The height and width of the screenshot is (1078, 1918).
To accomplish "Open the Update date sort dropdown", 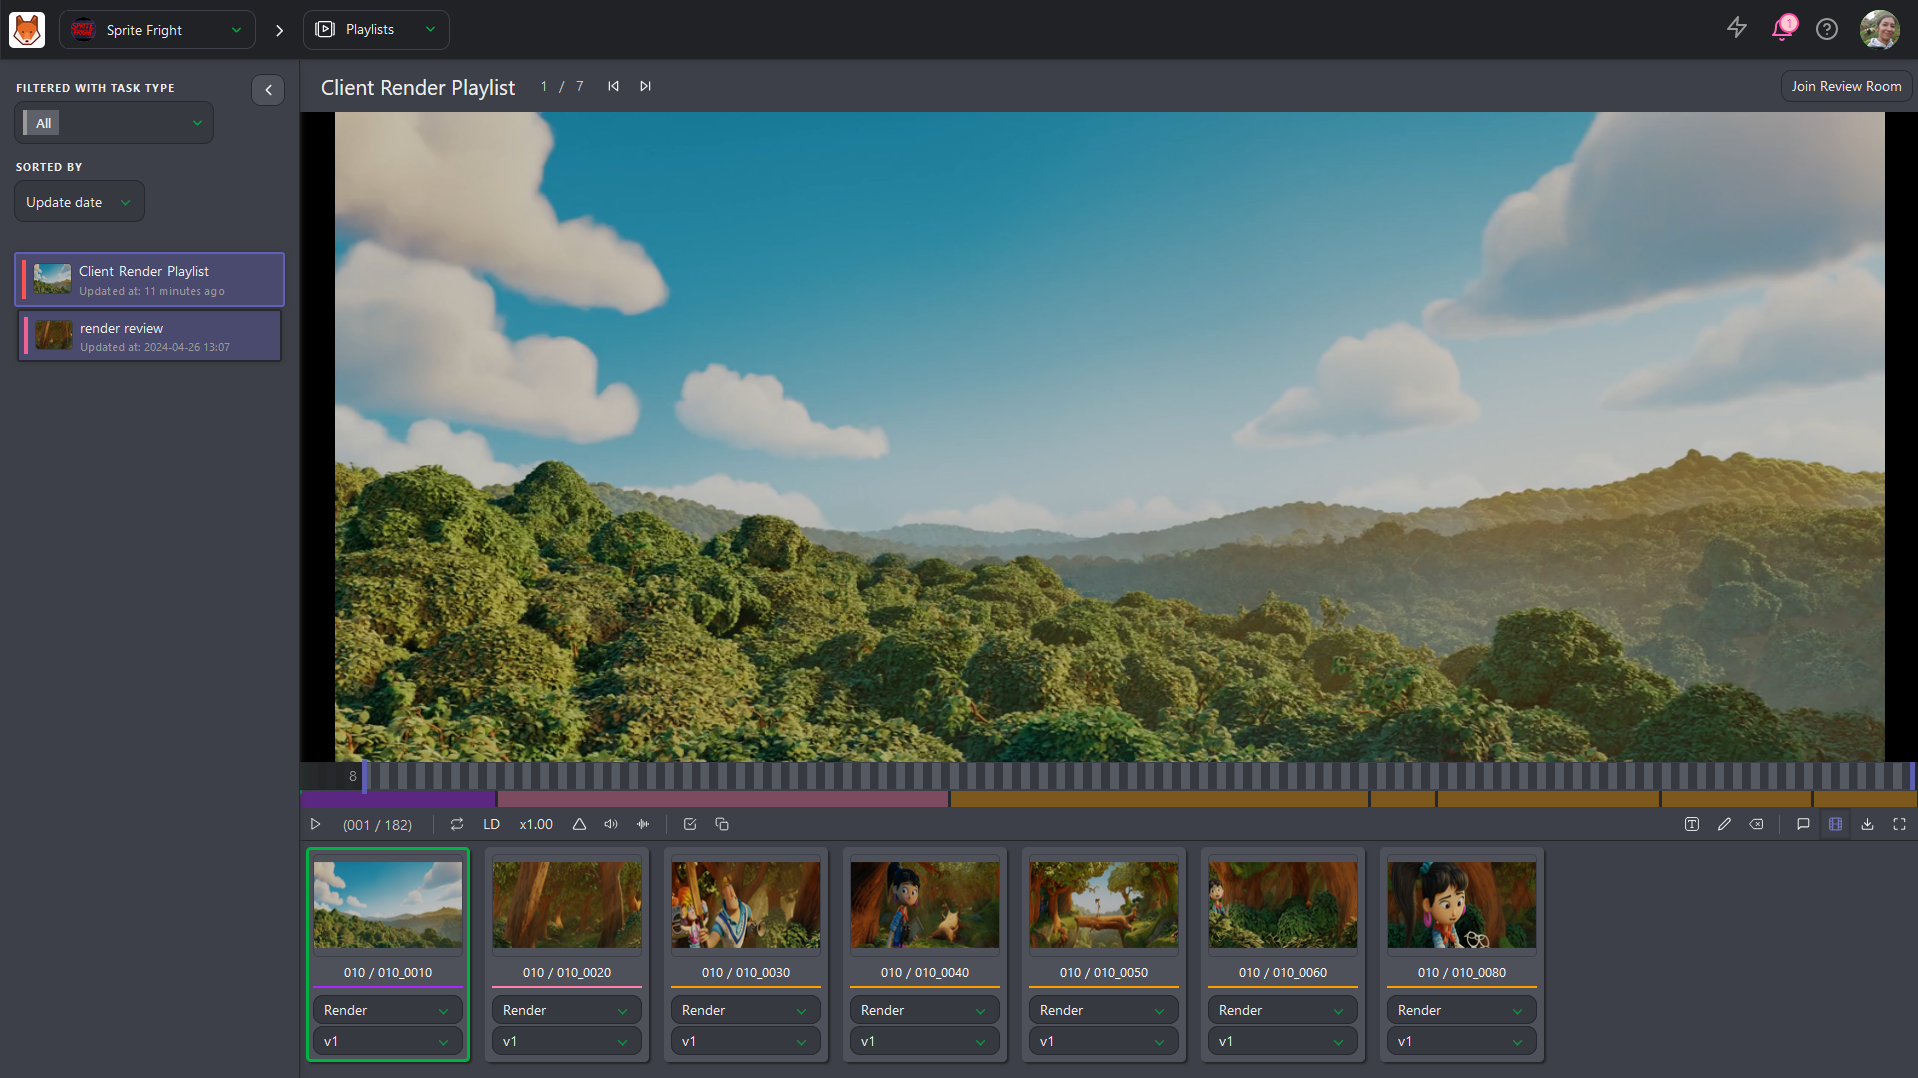I will coord(79,202).
